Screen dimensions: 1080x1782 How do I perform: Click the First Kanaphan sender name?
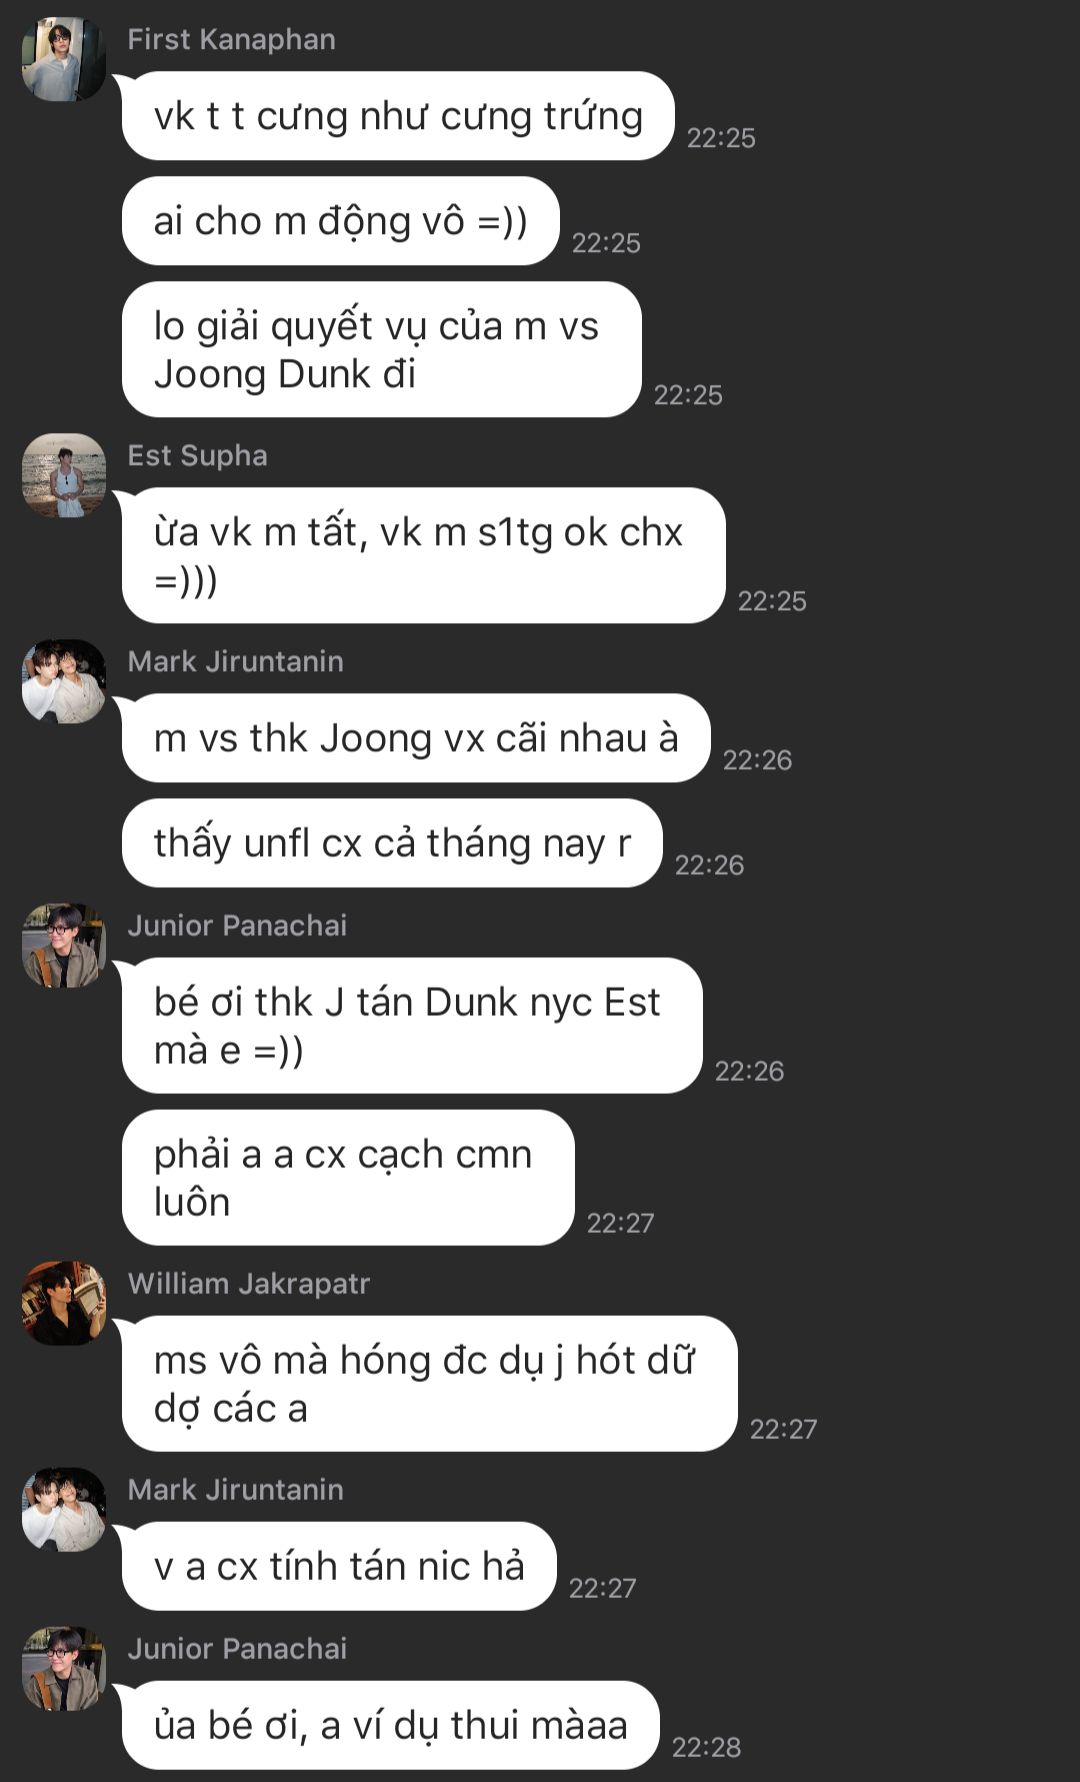point(231,39)
